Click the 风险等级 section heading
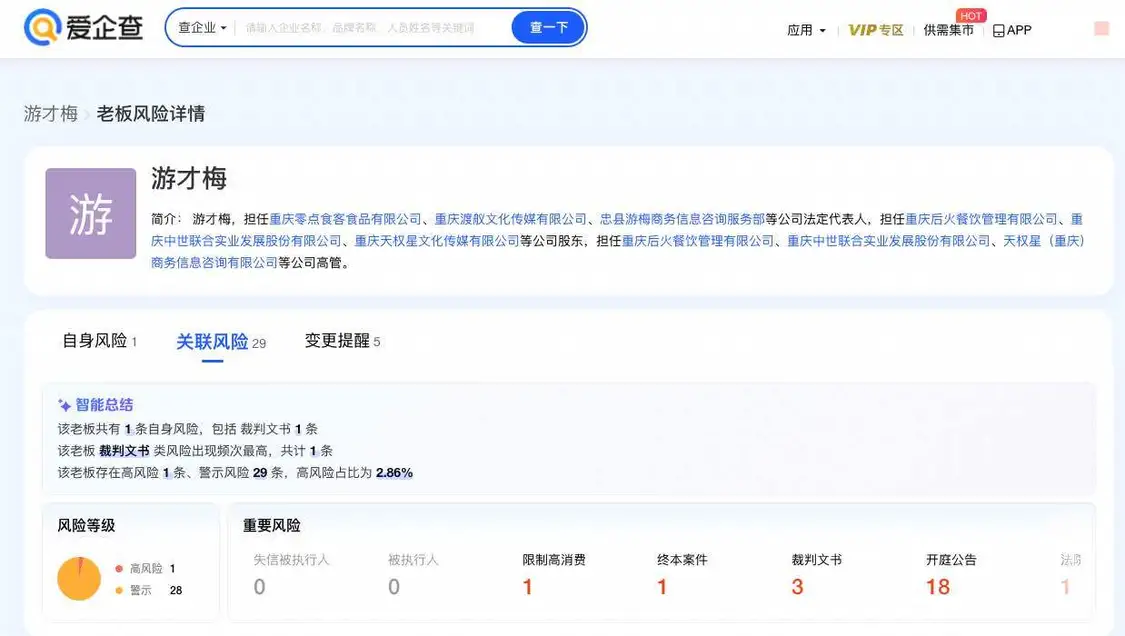Image resolution: width=1125 pixels, height=636 pixels. click(86, 525)
